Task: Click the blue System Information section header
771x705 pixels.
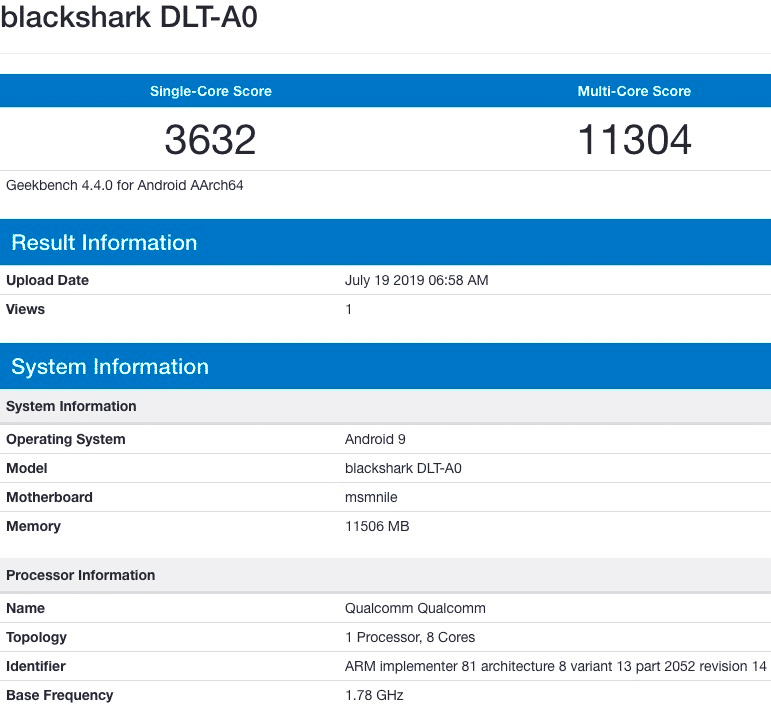Action: [110, 367]
